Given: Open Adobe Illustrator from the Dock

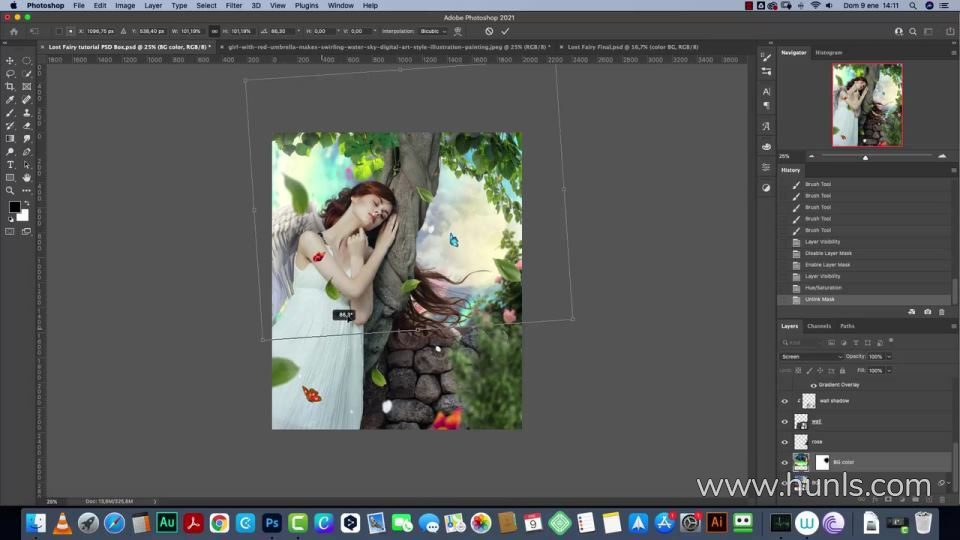Looking at the screenshot, I should point(716,522).
